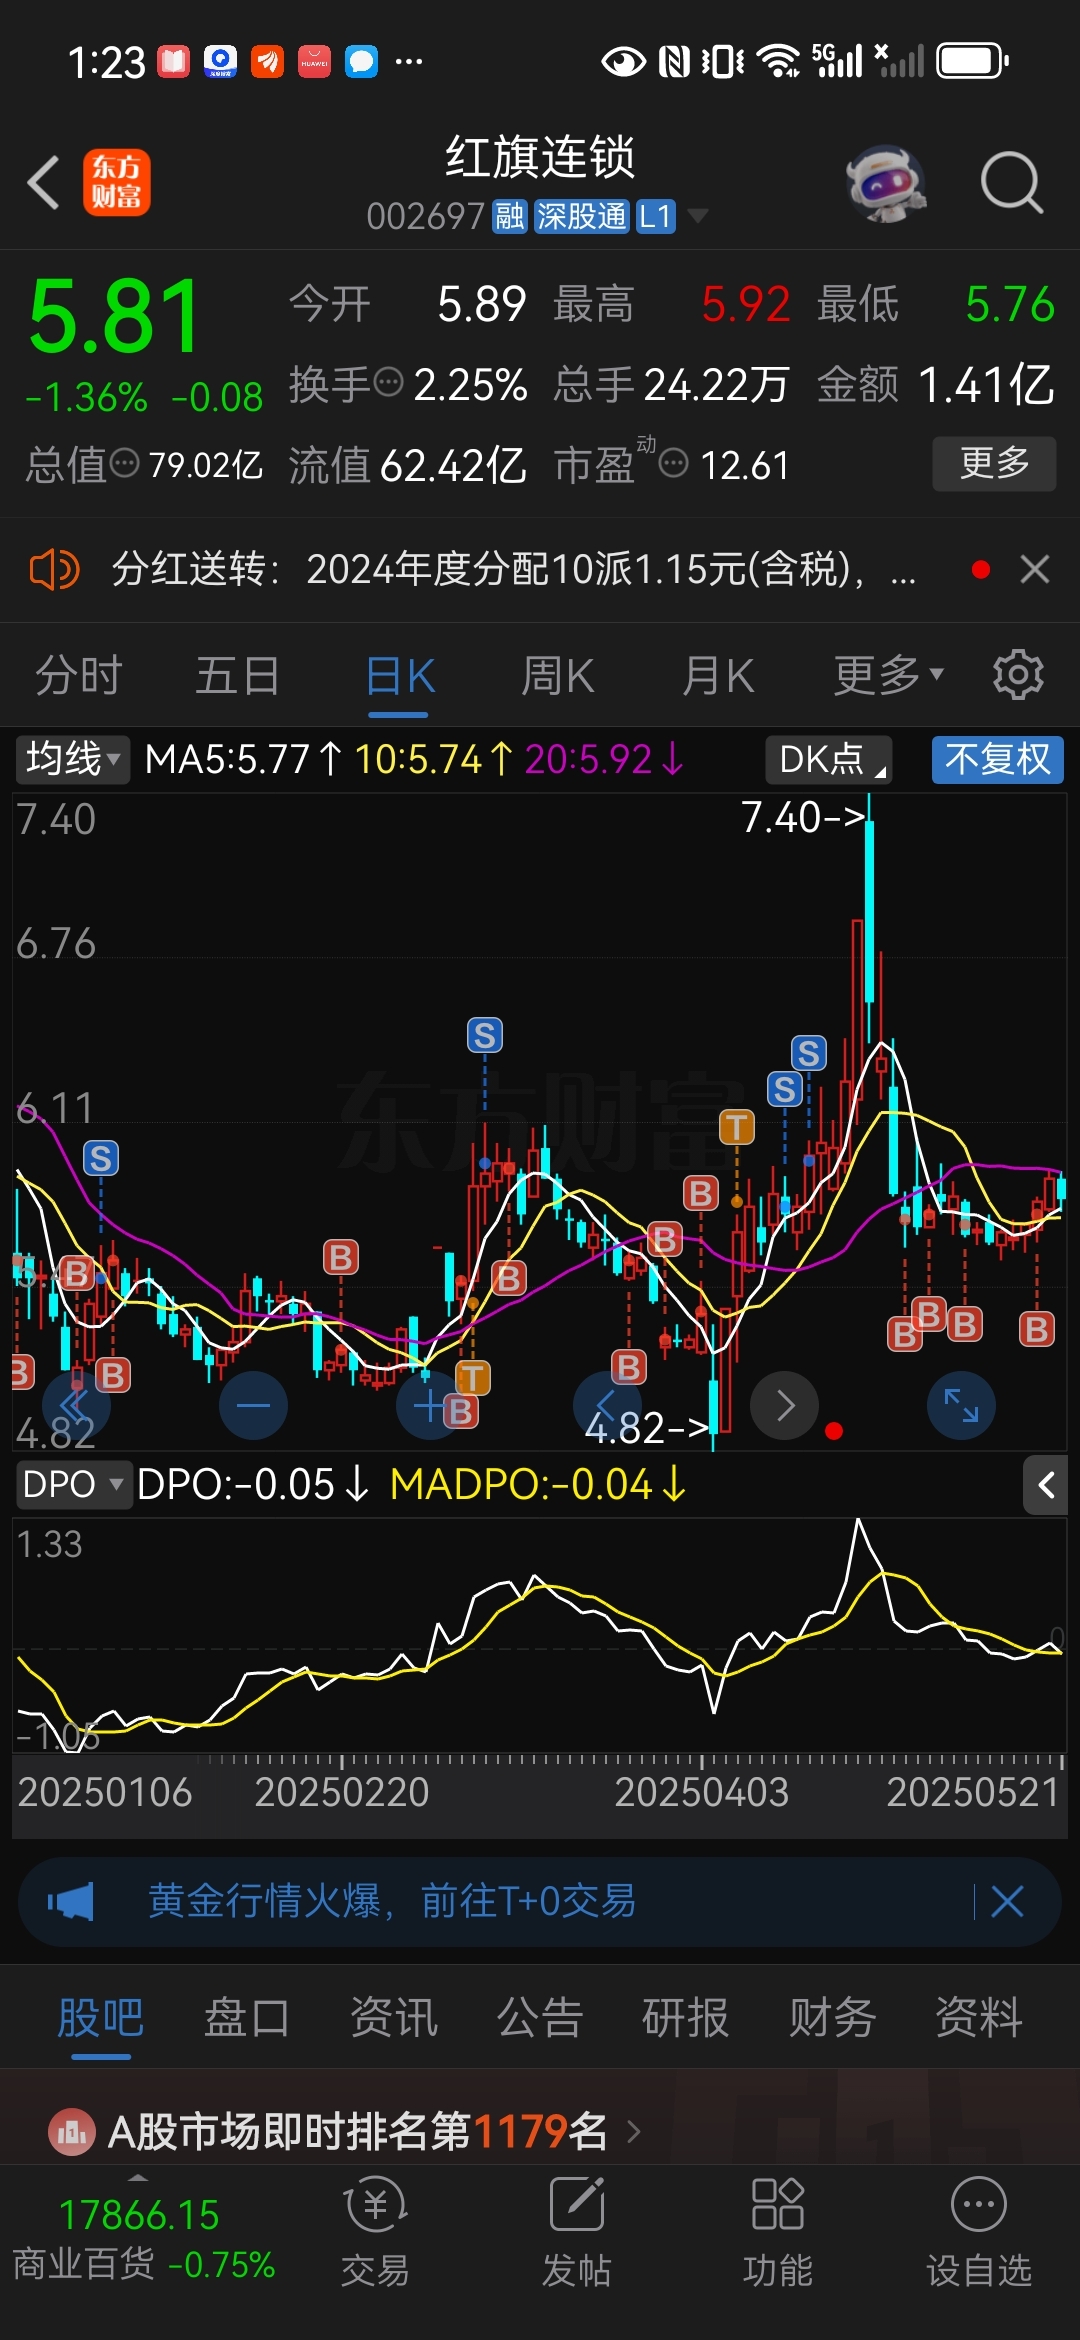Image resolution: width=1080 pixels, height=2340 pixels.
Task: Open the 东方财富 home logo
Action: 117,183
